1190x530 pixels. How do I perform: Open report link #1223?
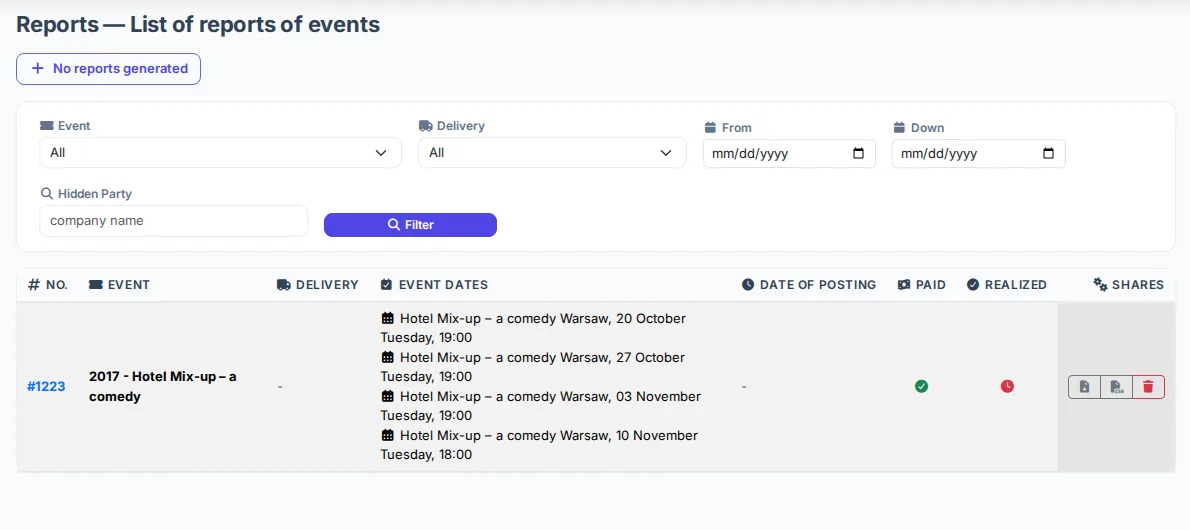click(46, 386)
